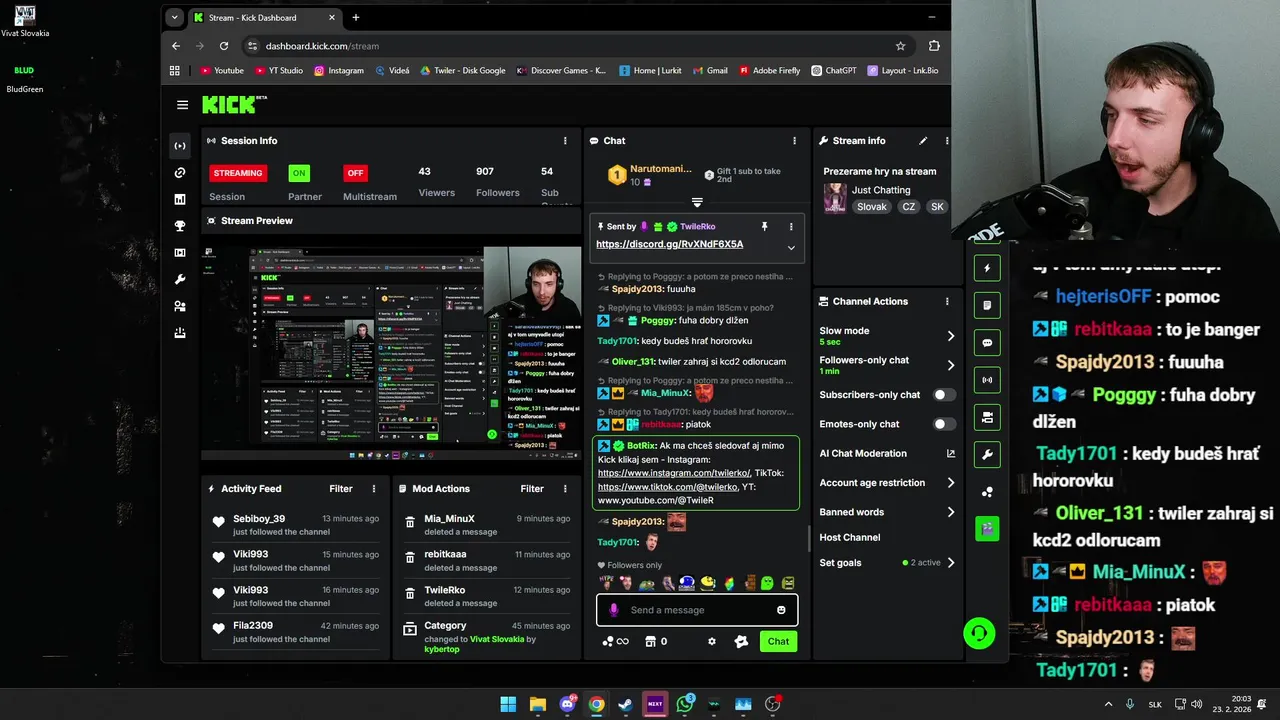Click the Send a message input field

(x=697, y=610)
